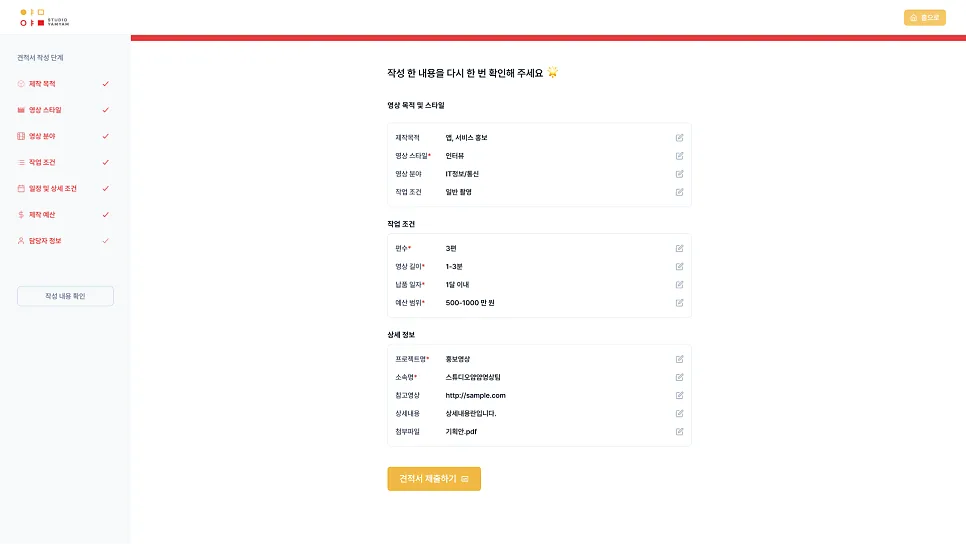Open the http://sample.com reference link
Screen dimensions: 966x544
coord(475,396)
